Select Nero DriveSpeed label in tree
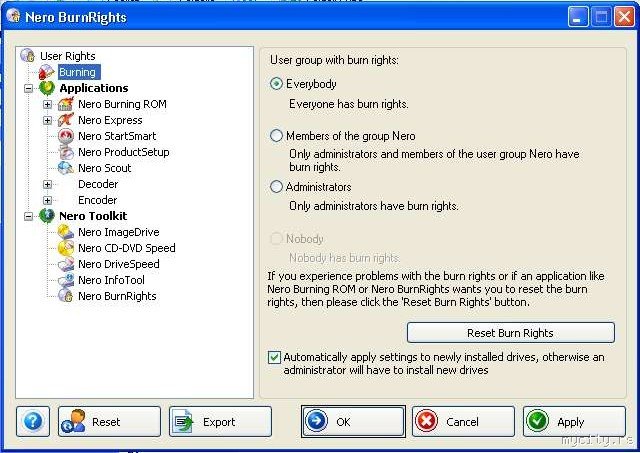Image resolution: width=640 pixels, height=453 pixels. [x=119, y=264]
